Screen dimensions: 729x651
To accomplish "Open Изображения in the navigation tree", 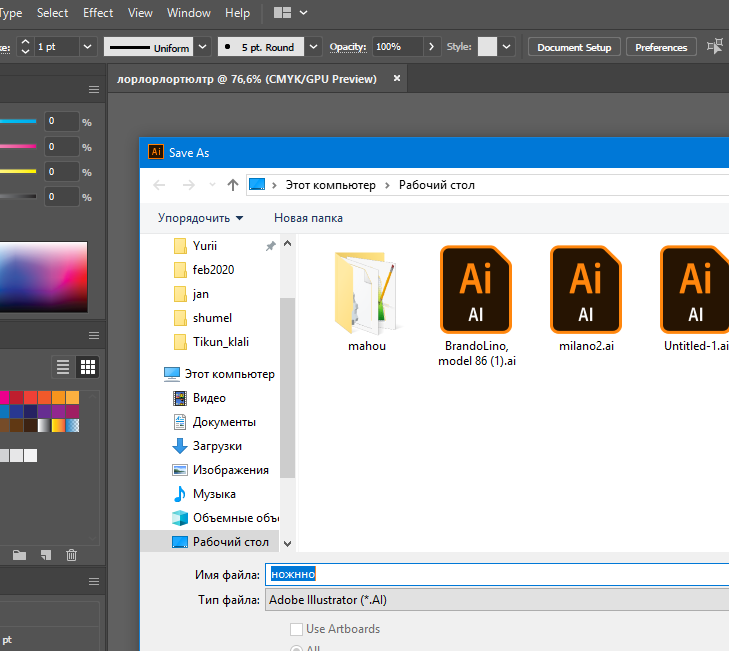I will click(231, 470).
